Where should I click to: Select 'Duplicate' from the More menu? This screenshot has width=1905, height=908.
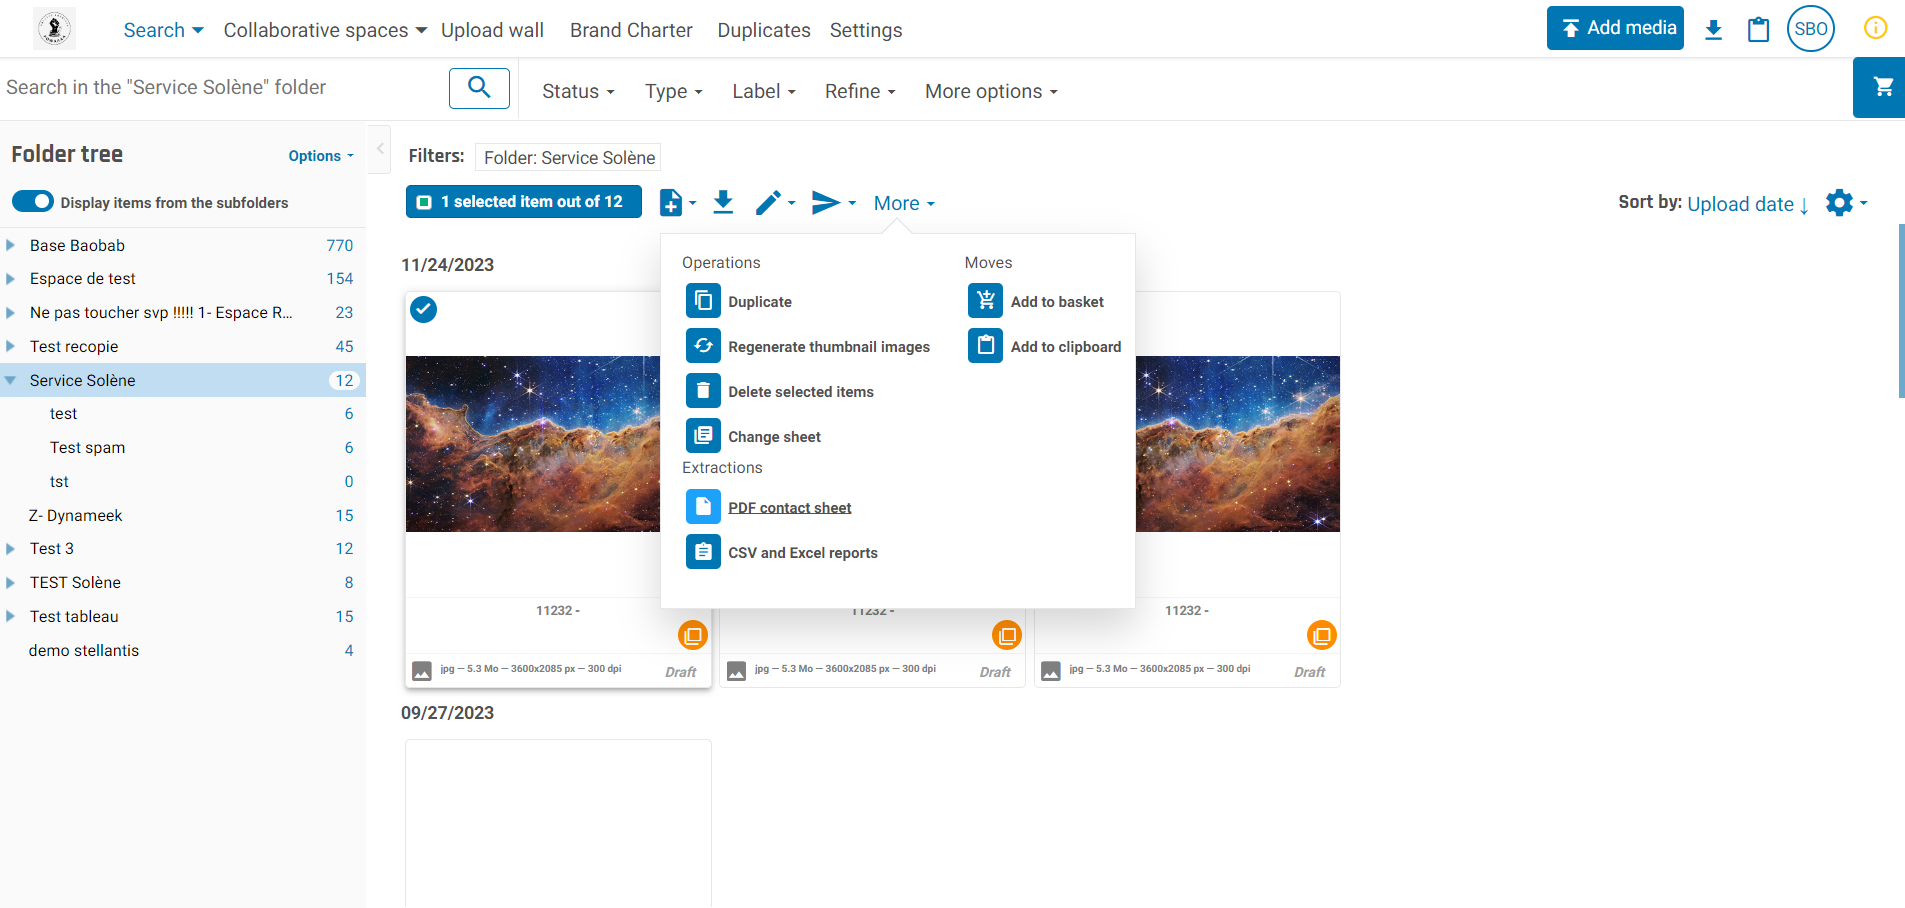point(760,301)
